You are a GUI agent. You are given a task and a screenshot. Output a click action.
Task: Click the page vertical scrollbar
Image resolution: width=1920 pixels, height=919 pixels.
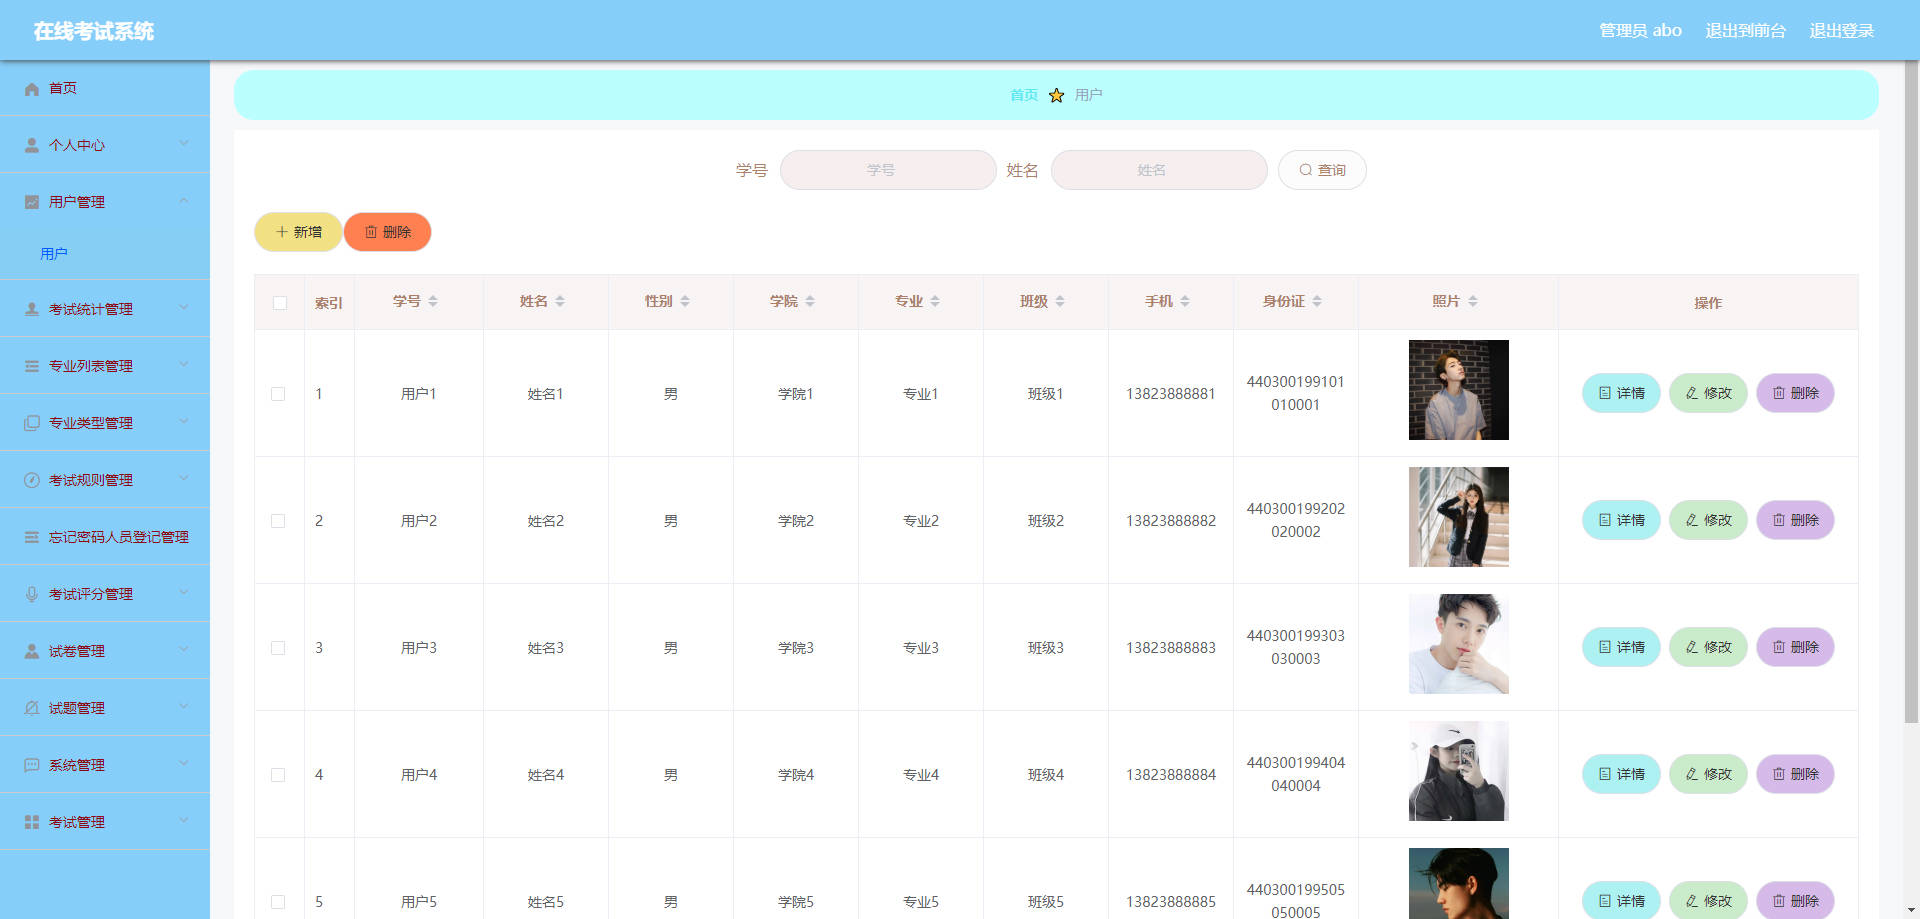[1911, 392]
